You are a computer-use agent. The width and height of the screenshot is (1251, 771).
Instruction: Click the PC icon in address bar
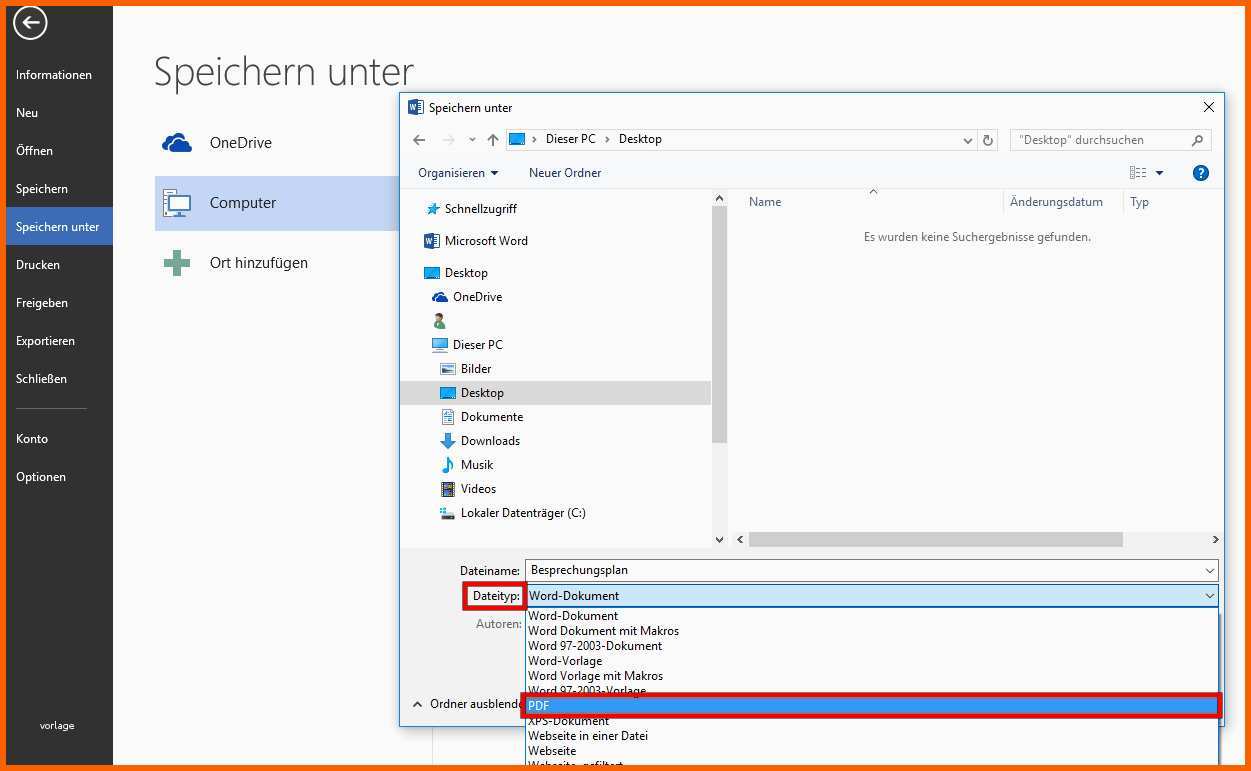click(517, 139)
